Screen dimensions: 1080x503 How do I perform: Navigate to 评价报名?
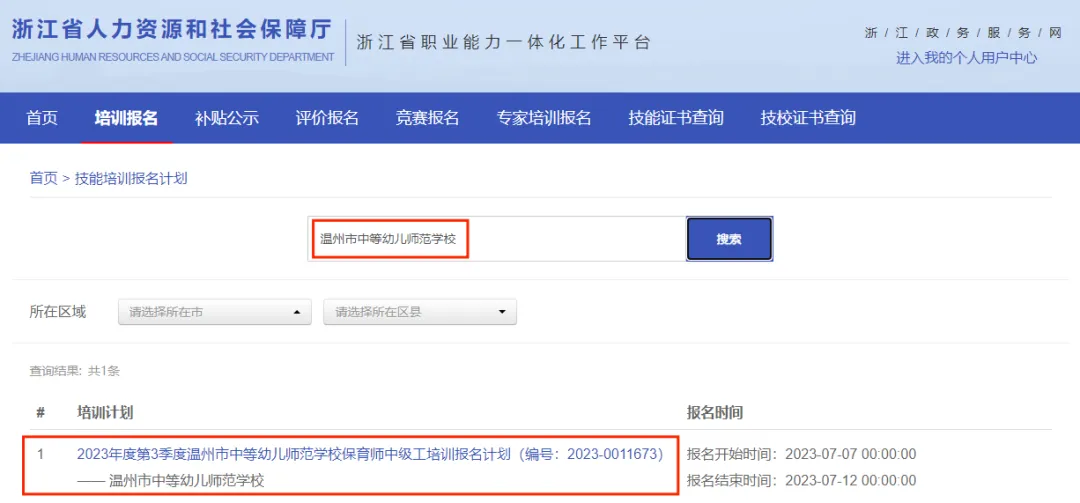[x=327, y=118]
